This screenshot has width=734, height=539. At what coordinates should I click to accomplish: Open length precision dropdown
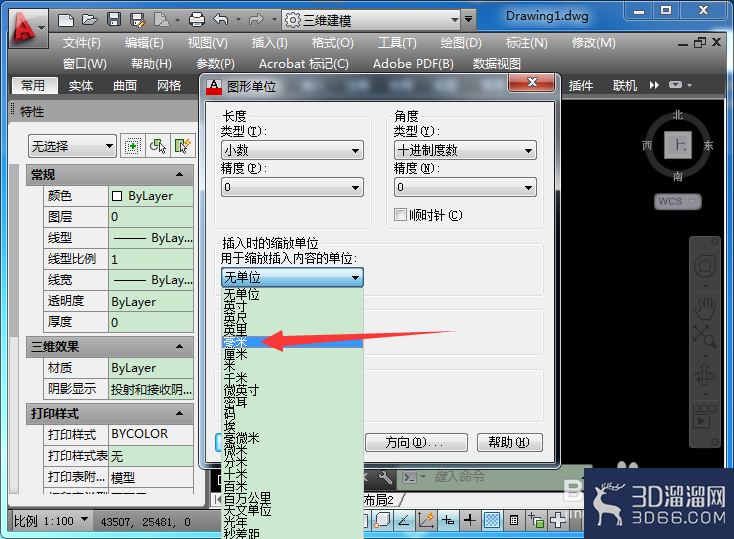point(292,187)
